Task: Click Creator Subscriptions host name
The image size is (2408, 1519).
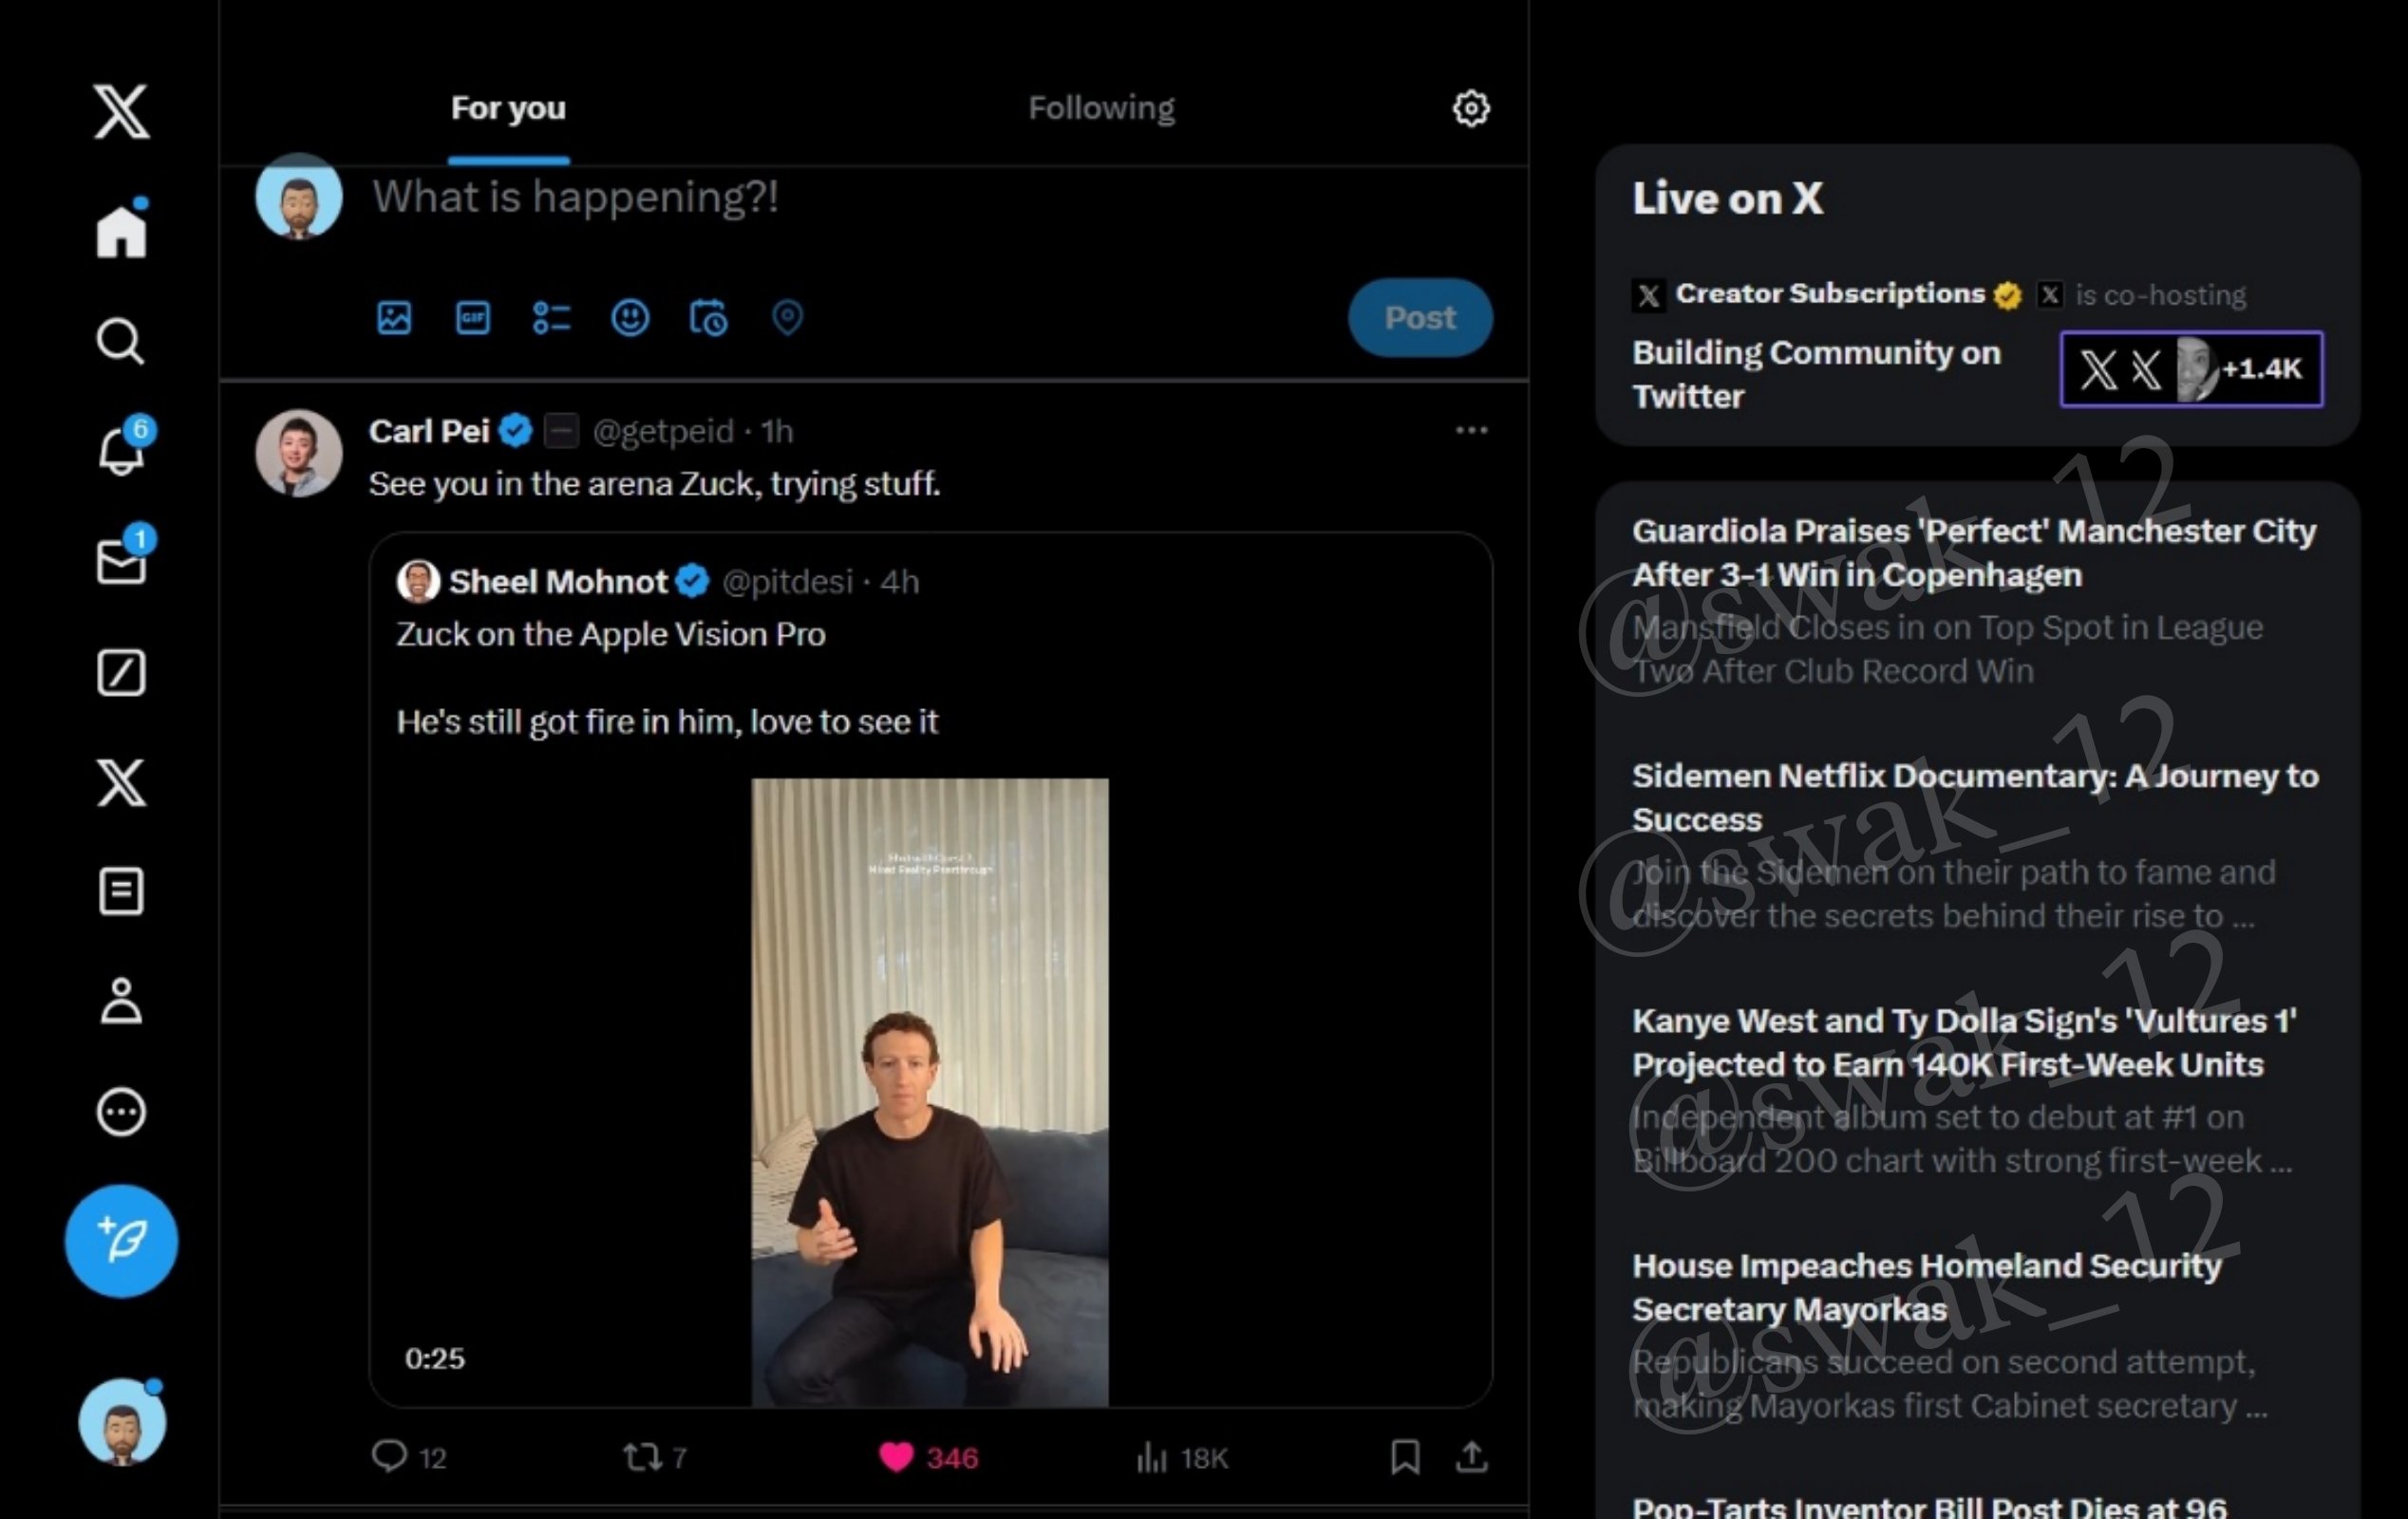Action: pos(1830,294)
